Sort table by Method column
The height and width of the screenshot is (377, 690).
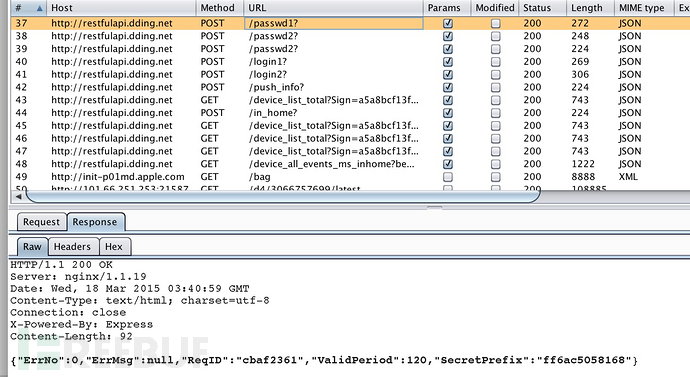(219, 7)
